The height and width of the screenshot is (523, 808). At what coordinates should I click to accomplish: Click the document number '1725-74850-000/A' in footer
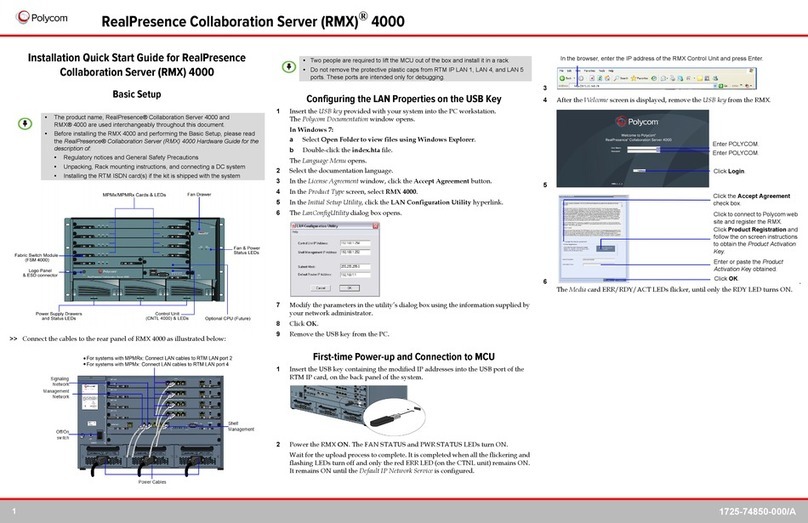[x=758, y=512]
